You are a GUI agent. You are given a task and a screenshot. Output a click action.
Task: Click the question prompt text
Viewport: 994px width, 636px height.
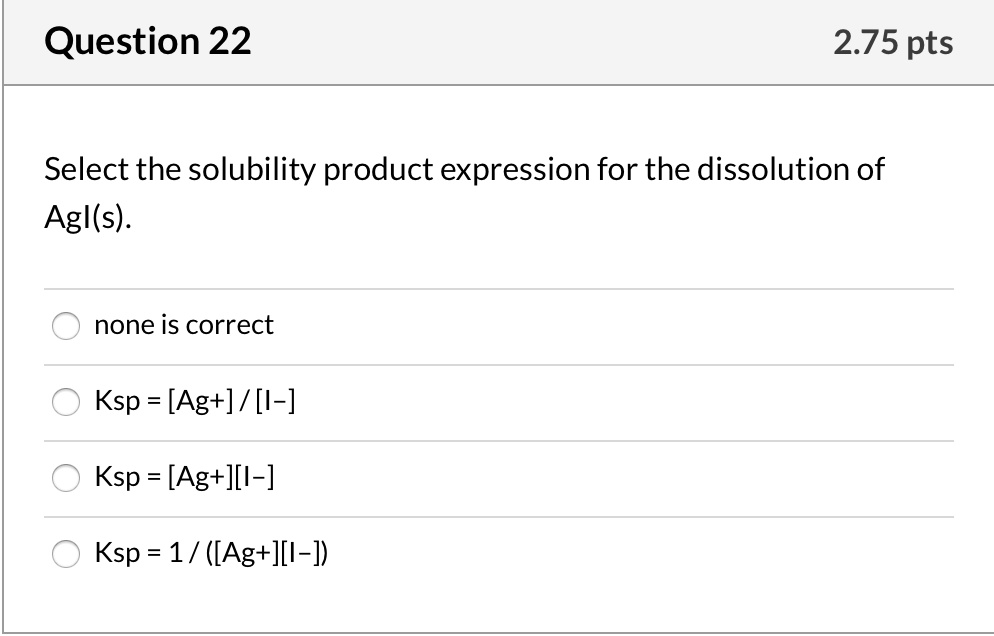click(462, 170)
